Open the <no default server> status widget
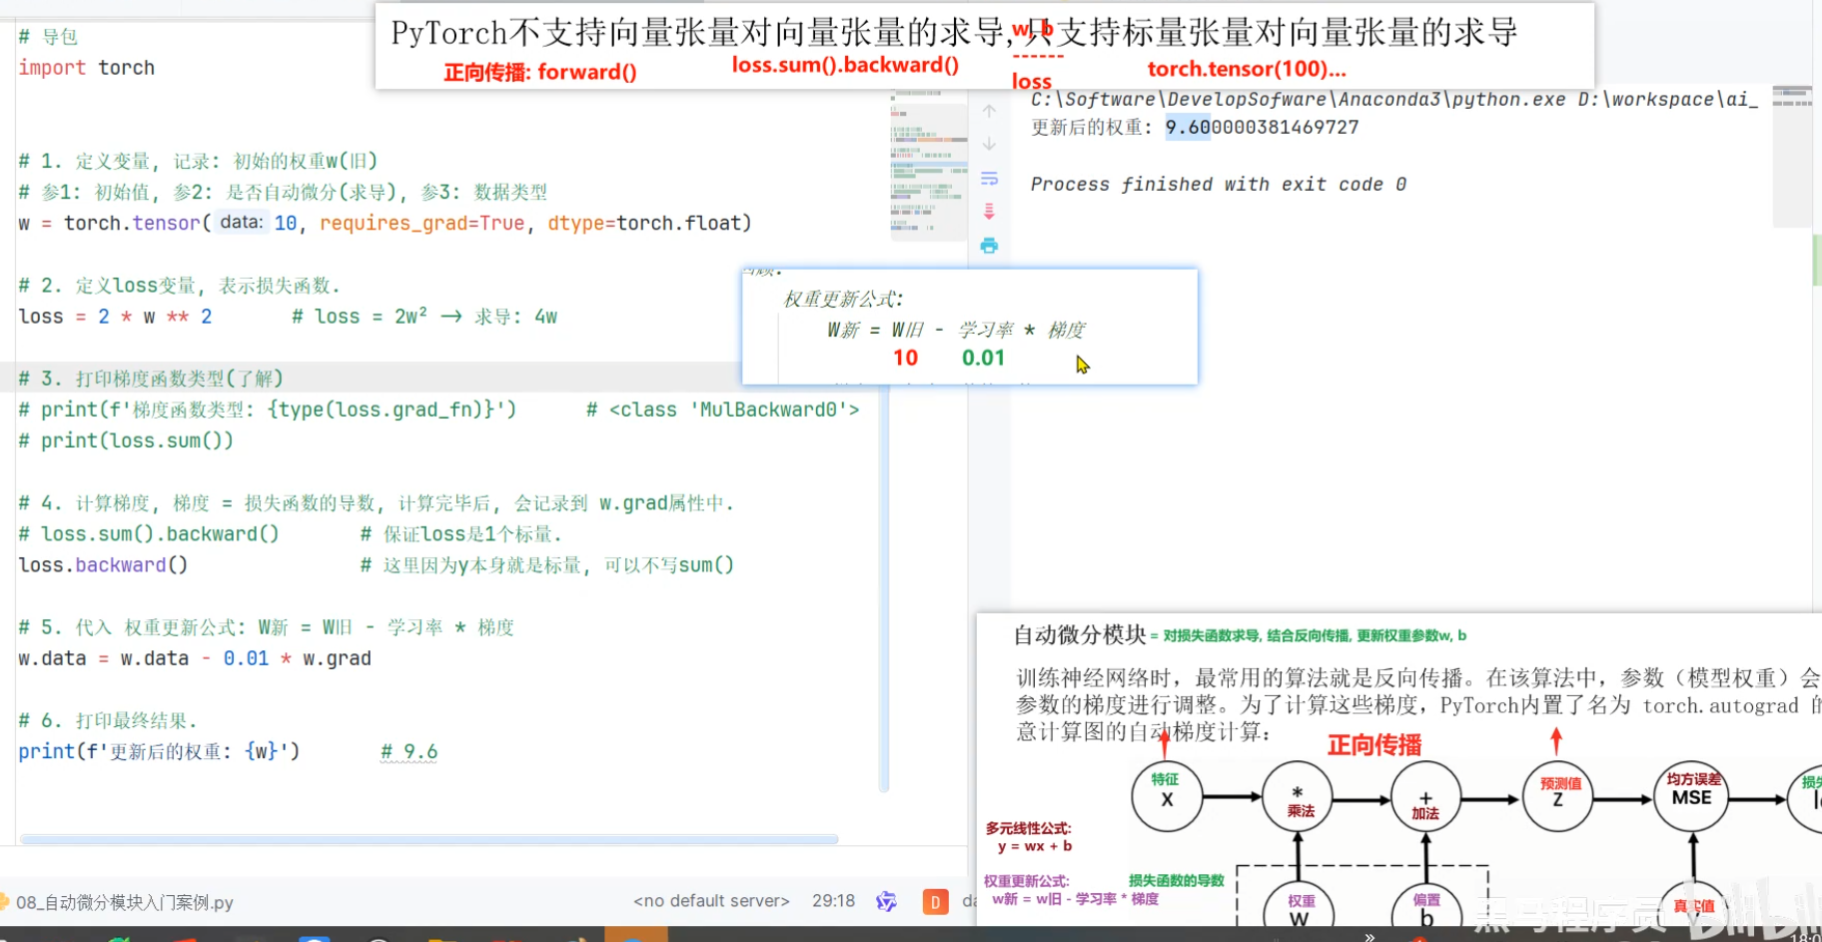This screenshot has width=1822, height=942. (711, 901)
